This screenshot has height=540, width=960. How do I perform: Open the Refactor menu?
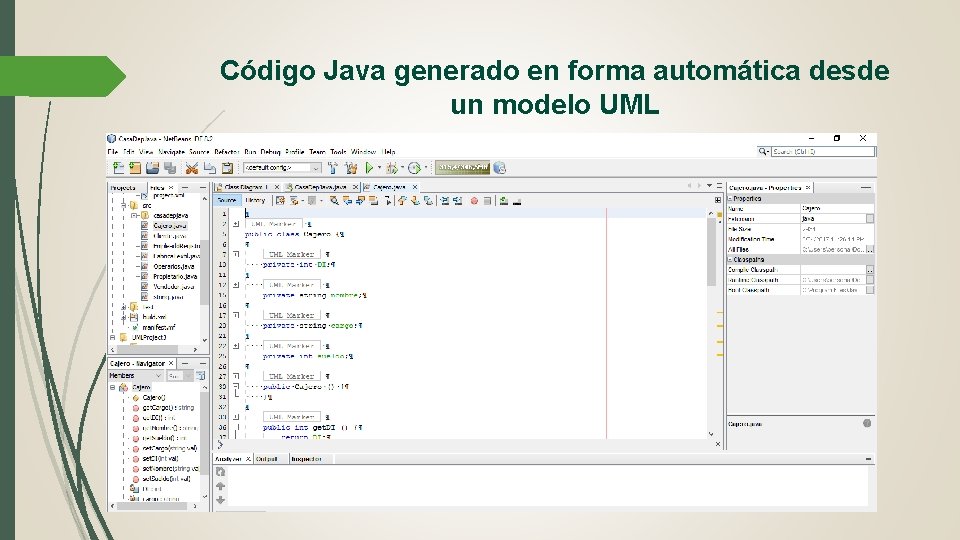227,152
